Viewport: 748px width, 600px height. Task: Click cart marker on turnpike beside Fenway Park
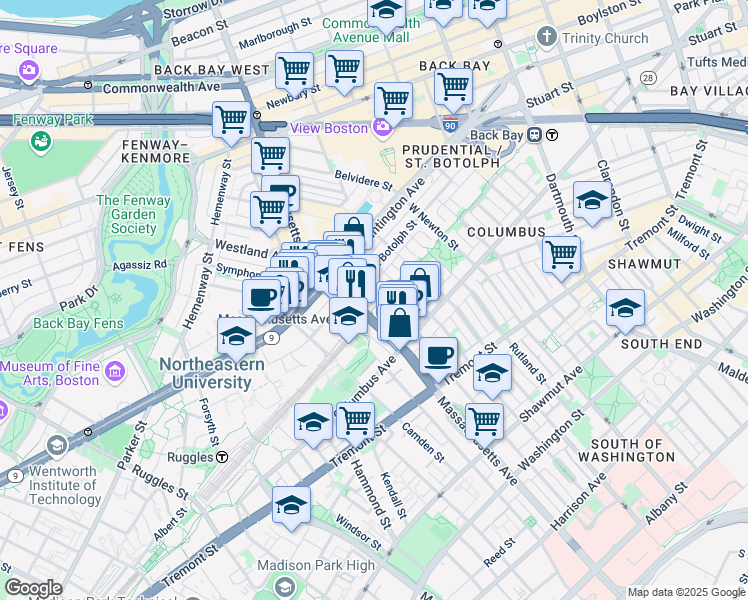tap(231, 122)
